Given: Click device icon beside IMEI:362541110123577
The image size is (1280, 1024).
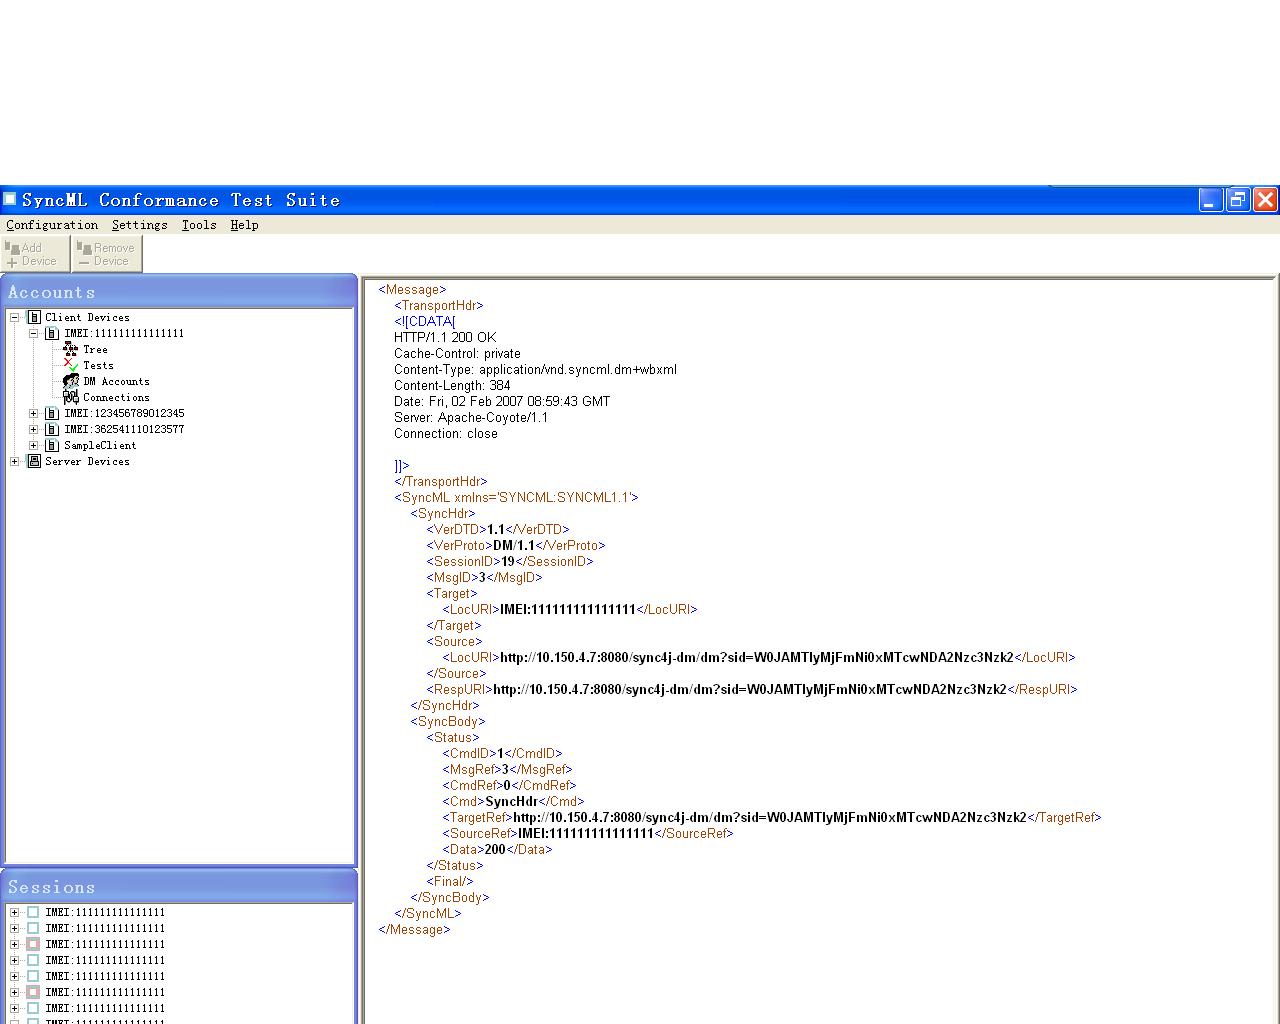Looking at the screenshot, I should pyautogui.click(x=52, y=429).
